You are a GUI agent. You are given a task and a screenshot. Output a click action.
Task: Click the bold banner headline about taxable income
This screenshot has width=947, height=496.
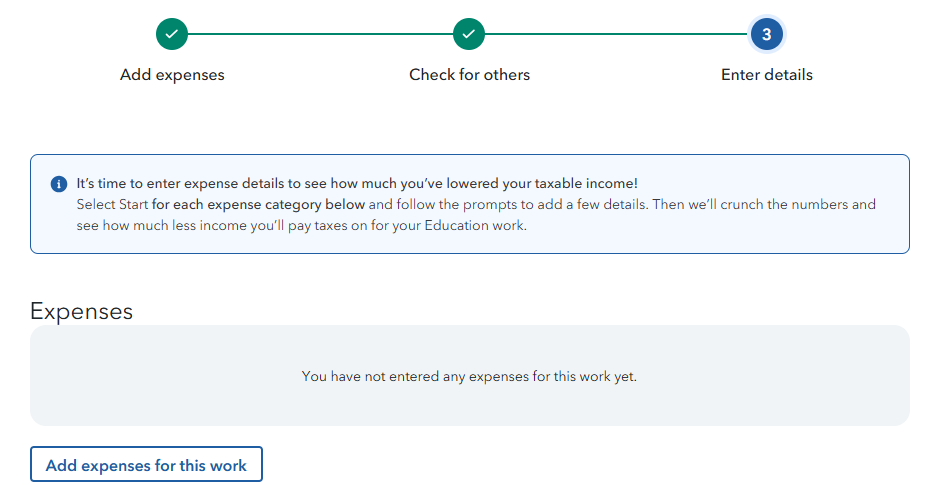357,184
